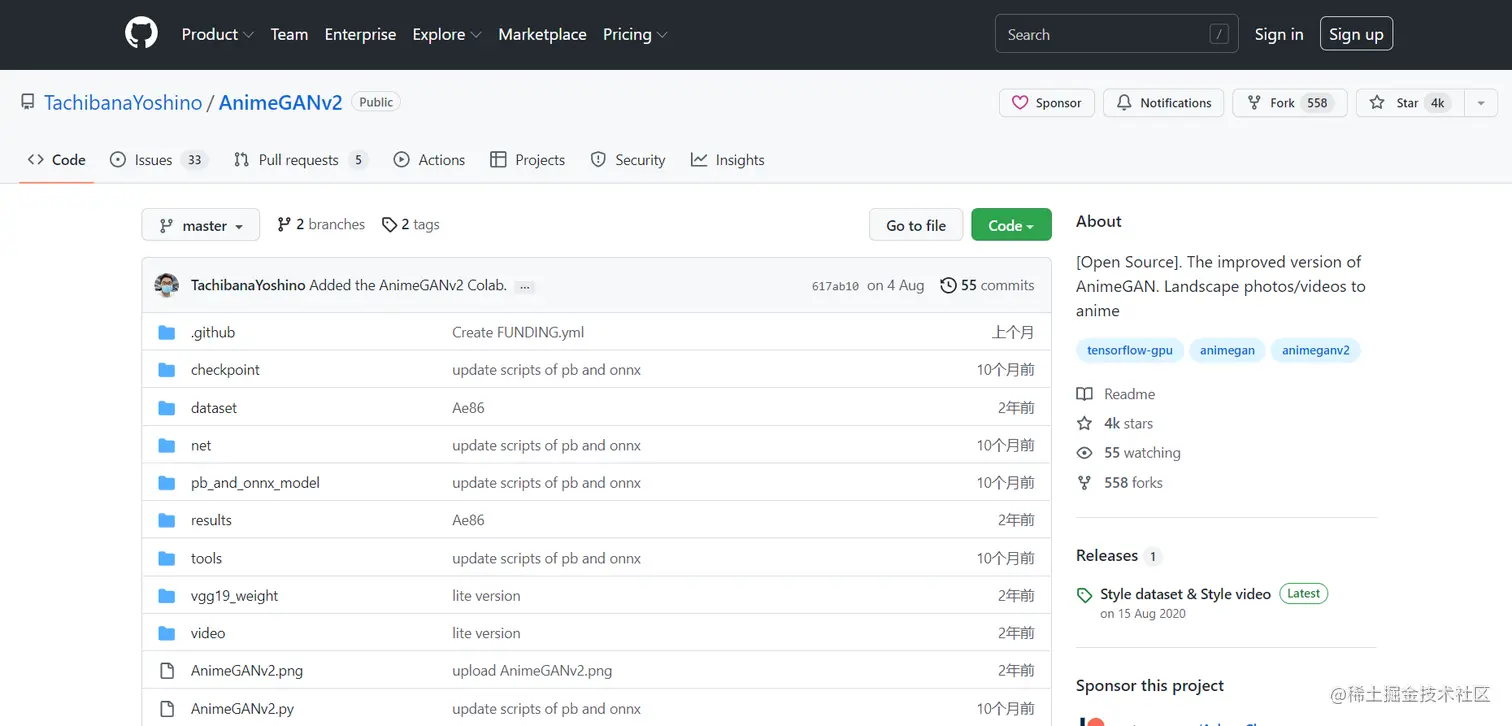Screen dimensions: 1512x726
Task: Click the GitHub logo icon
Action: (x=141, y=34)
